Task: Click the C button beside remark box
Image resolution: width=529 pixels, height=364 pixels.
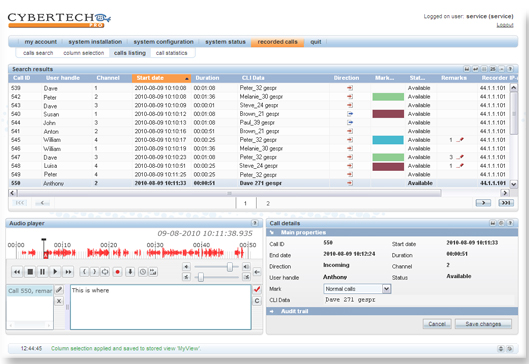Action: click(x=257, y=301)
